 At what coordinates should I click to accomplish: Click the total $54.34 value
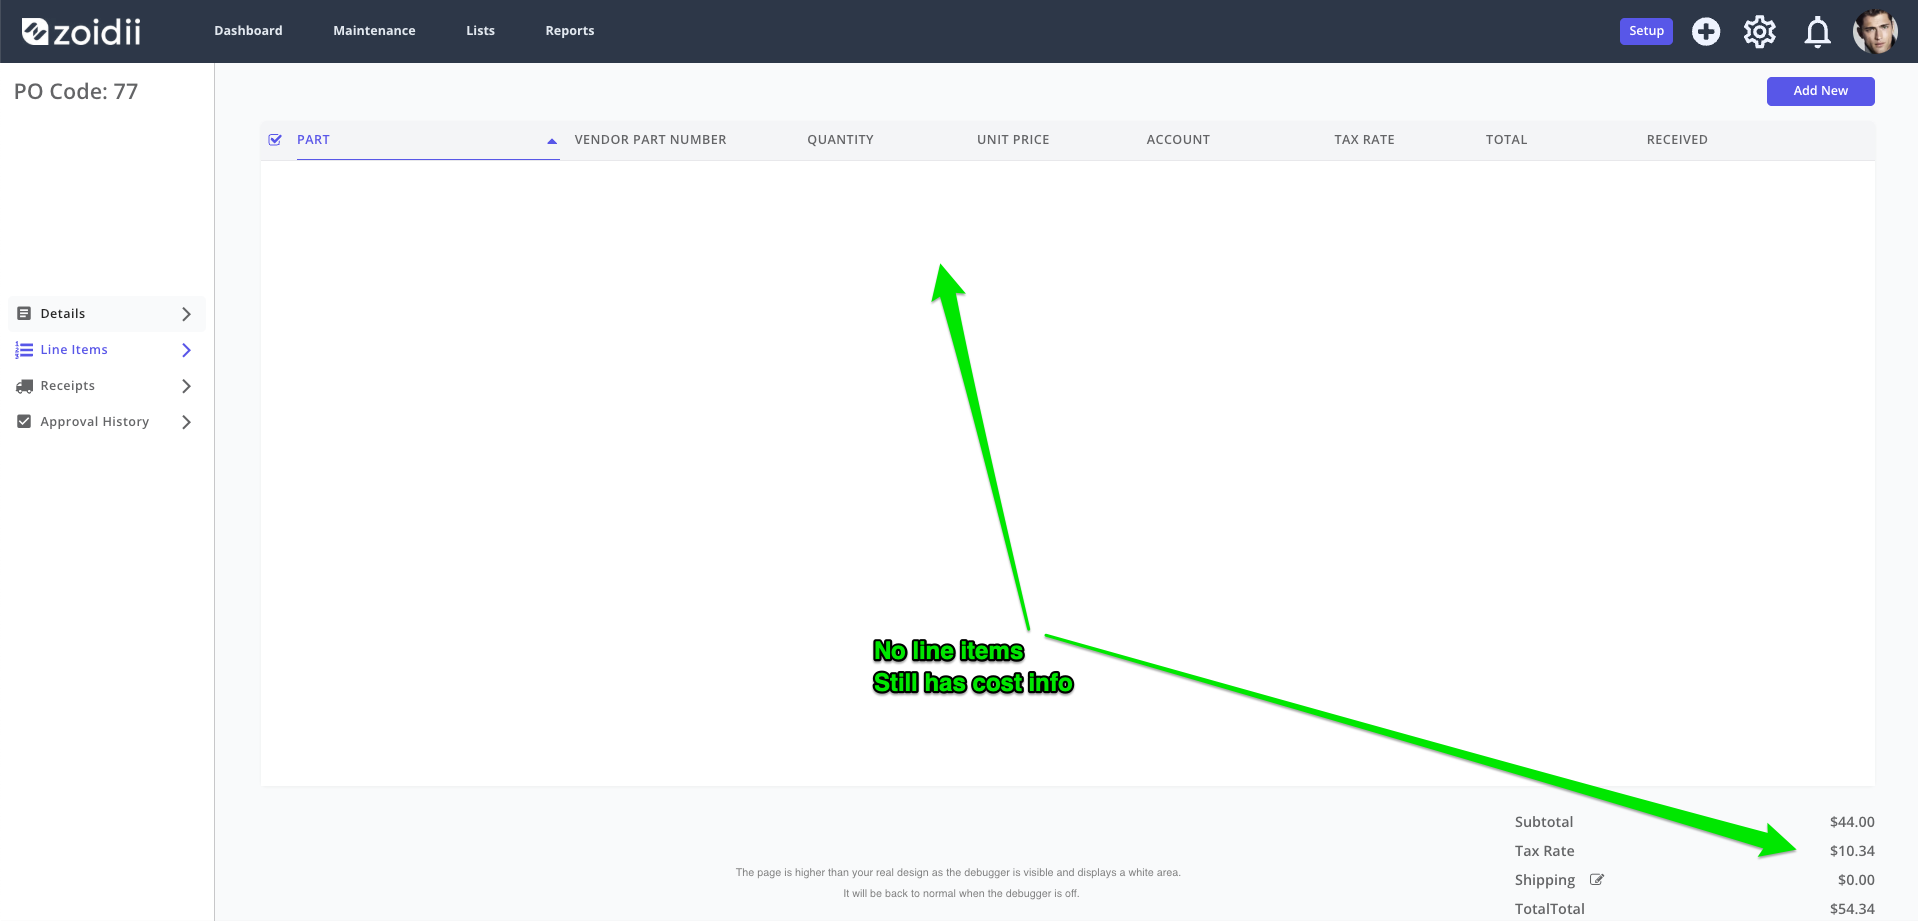tap(1852, 909)
